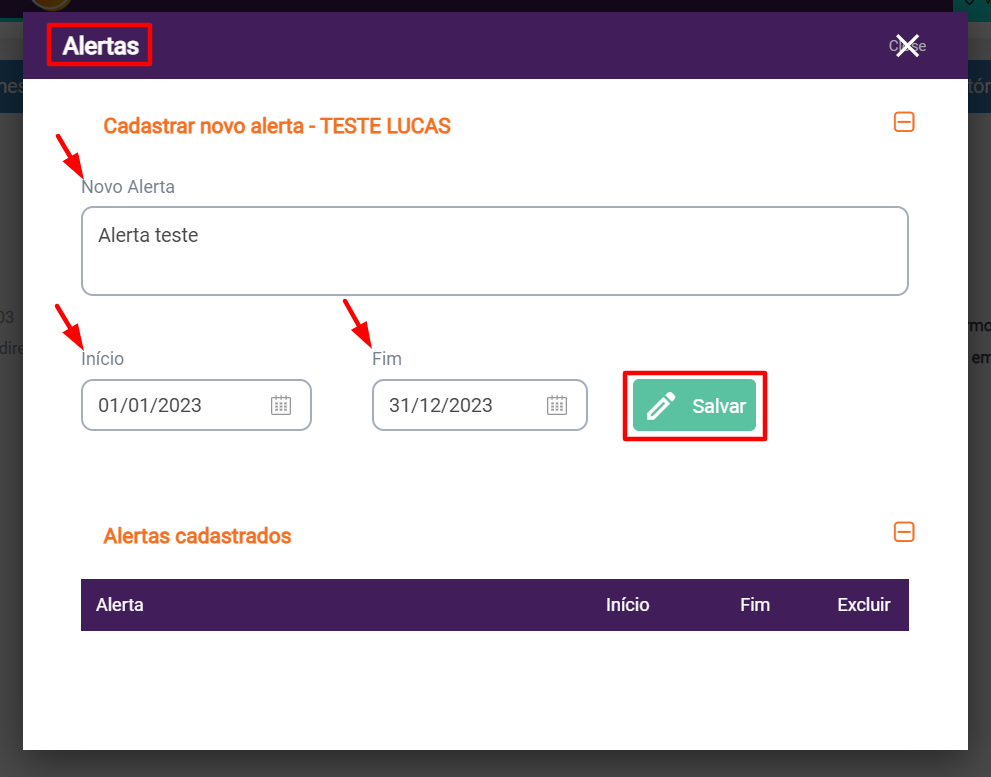Click the Alertas cadastrados heading
Viewport: 991px width, 777px height.
[197, 536]
